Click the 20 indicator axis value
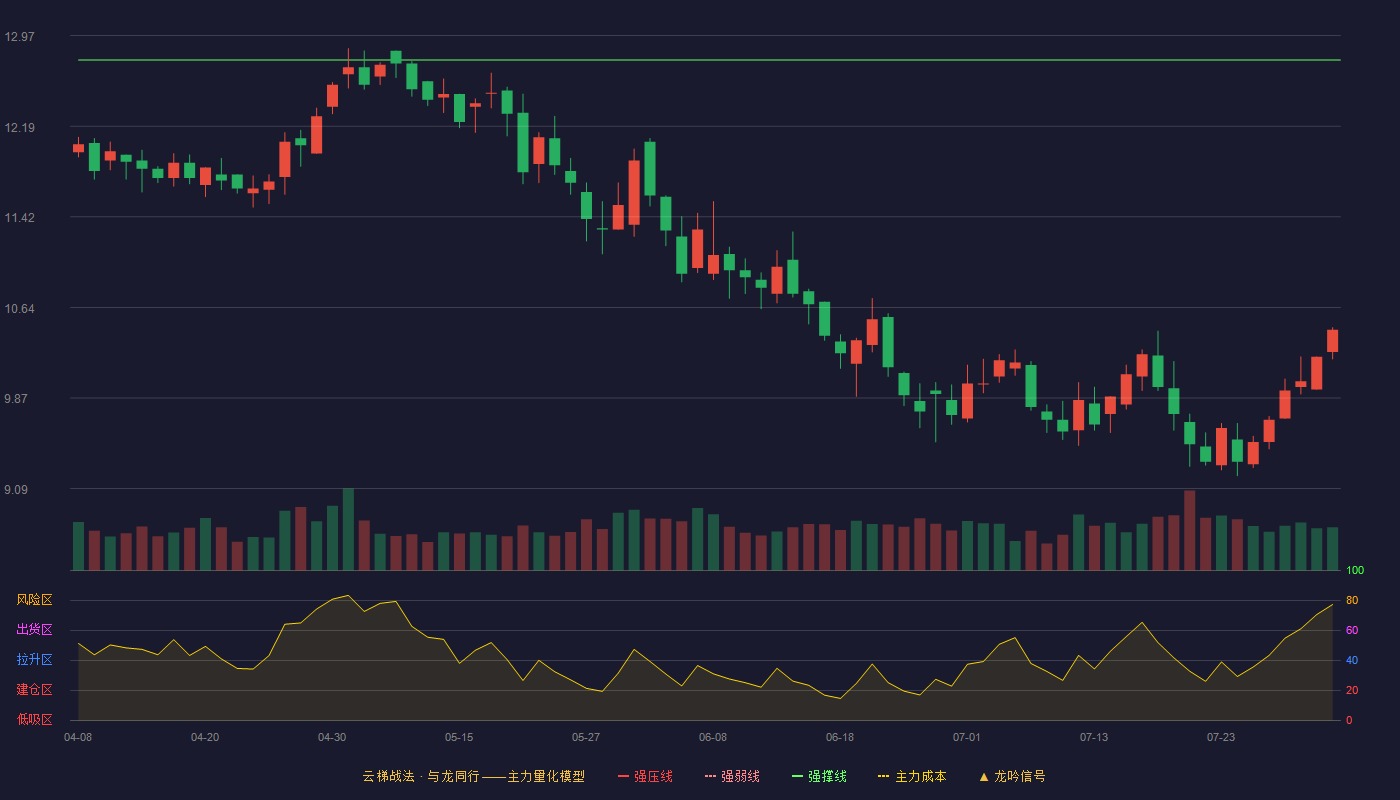The height and width of the screenshot is (800, 1400). (x=1352, y=690)
